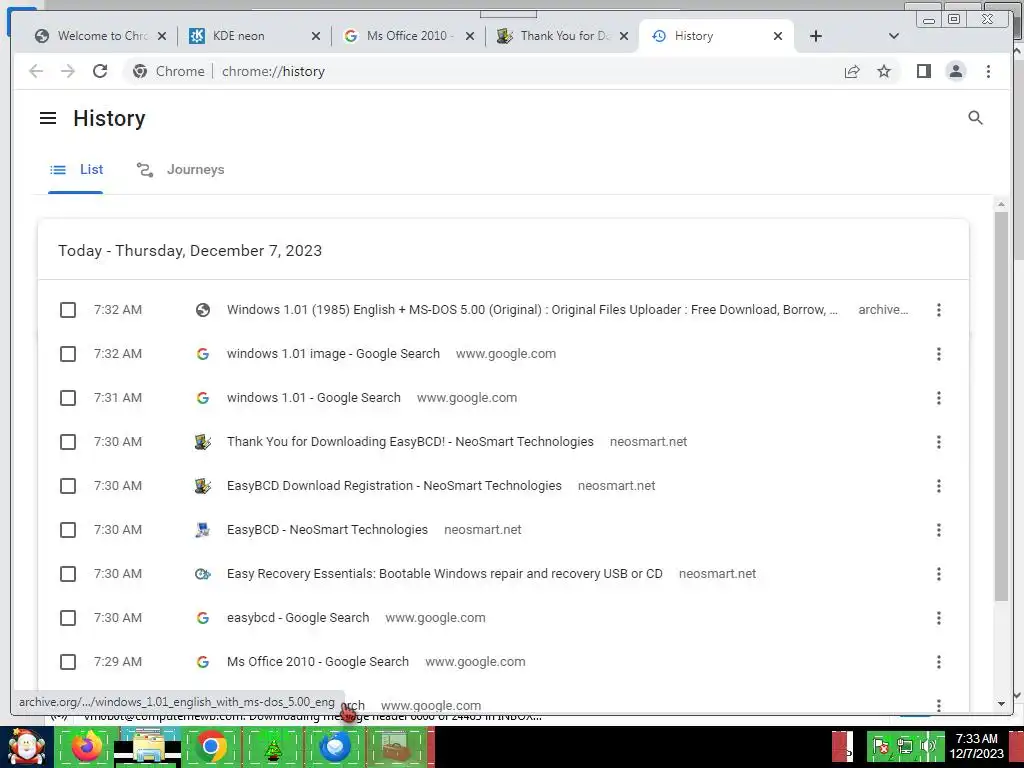Close the KDE neon tab
The image size is (1024, 768).
click(x=315, y=36)
